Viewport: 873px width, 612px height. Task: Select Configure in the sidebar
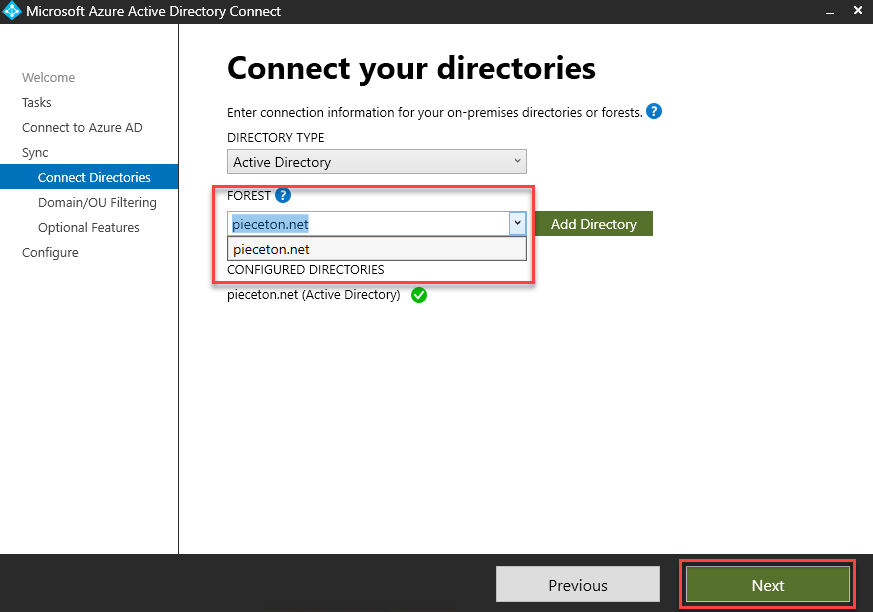click(x=50, y=252)
